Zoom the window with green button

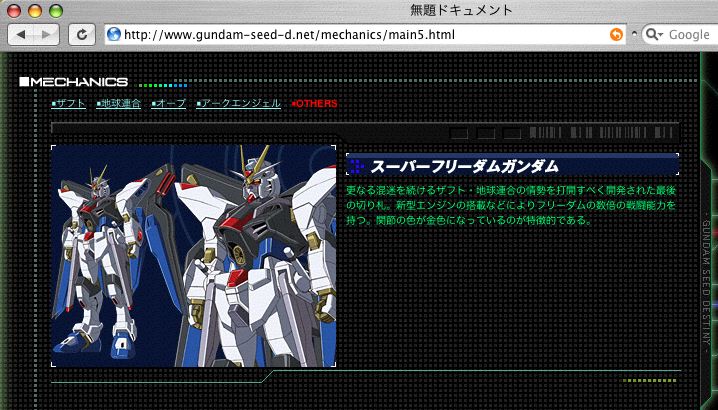coord(56,11)
